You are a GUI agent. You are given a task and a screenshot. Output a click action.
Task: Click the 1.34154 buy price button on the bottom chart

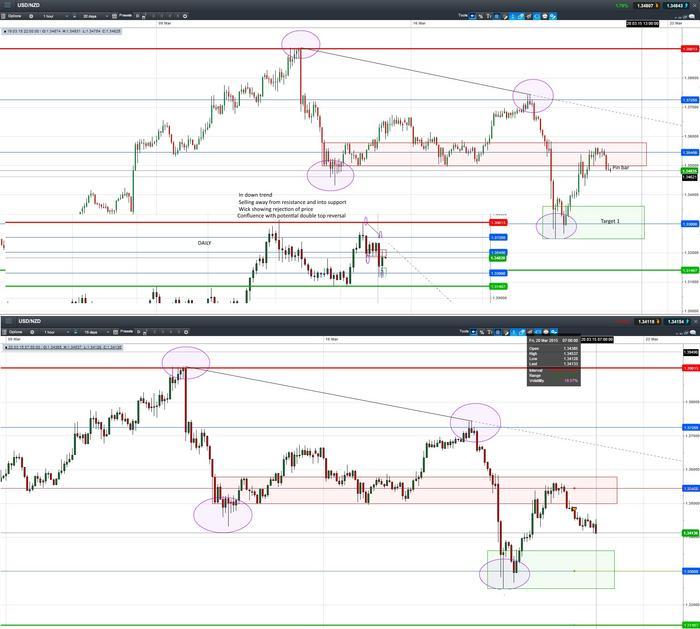[x=677, y=321]
